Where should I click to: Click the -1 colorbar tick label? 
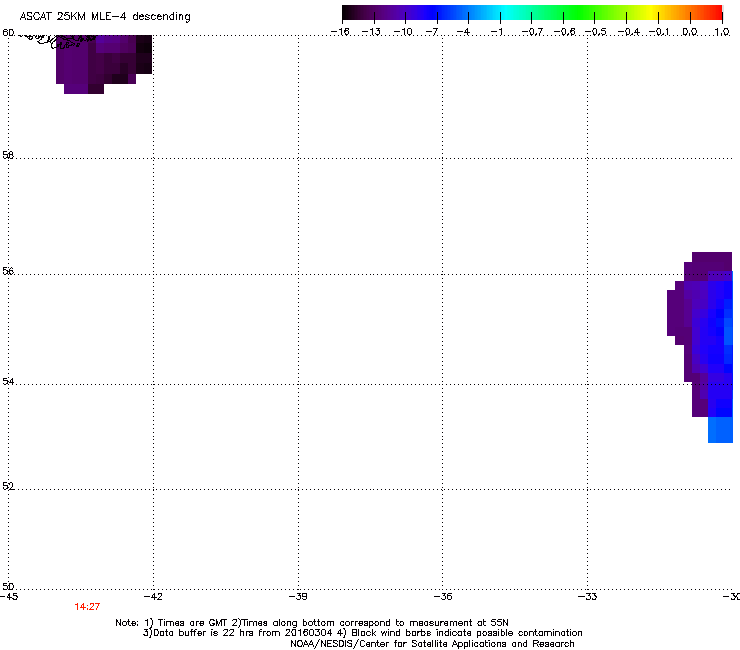click(496, 32)
